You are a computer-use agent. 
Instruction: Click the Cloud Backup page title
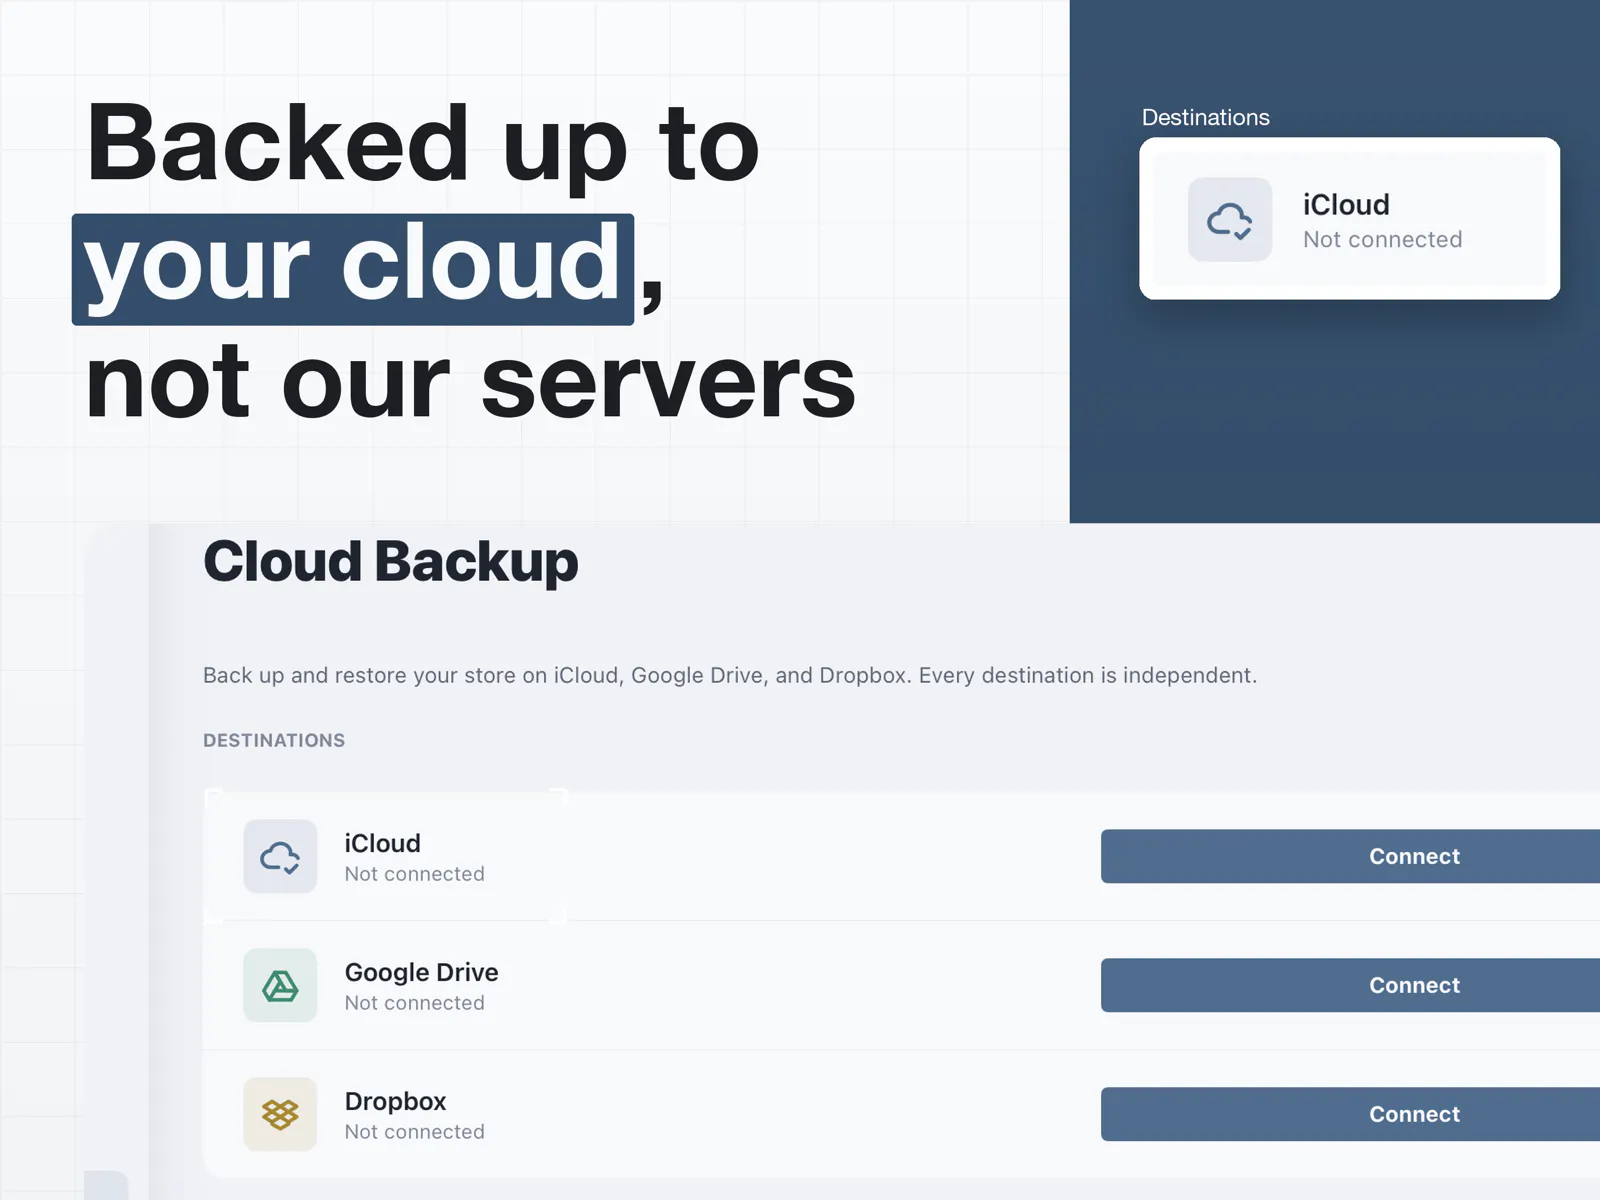click(x=391, y=561)
